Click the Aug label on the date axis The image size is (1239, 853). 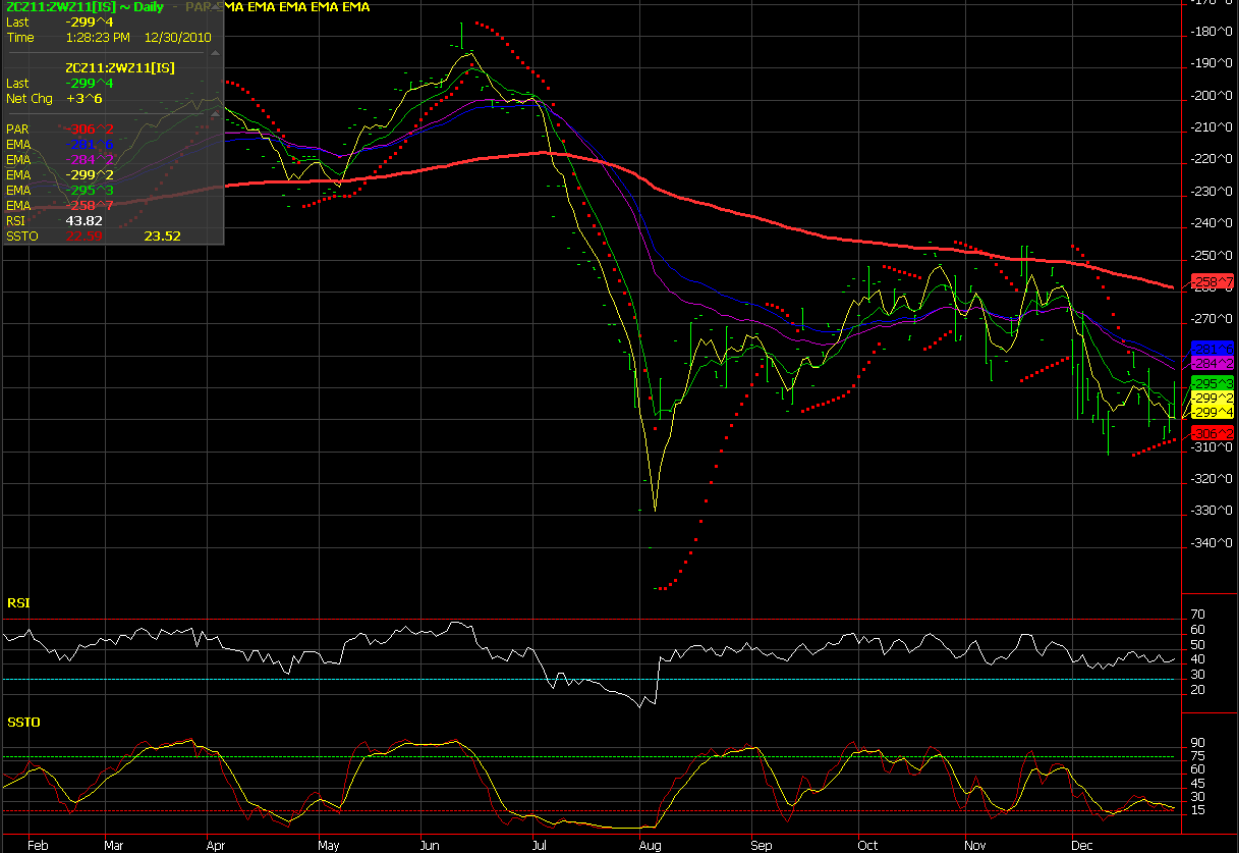650,845
